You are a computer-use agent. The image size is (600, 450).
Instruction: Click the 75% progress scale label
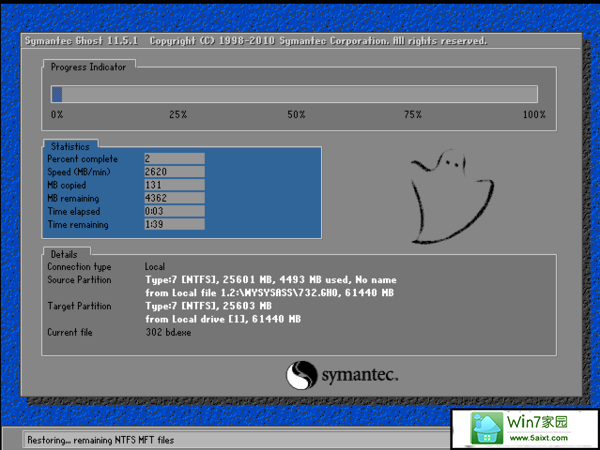click(413, 114)
